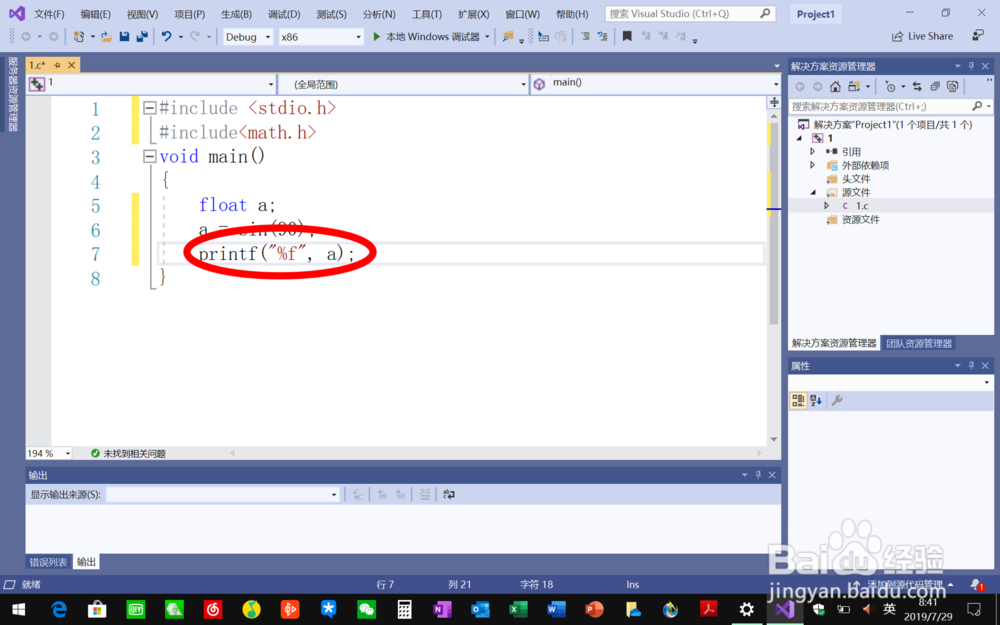
Task: Click Sync with Active Document icon
Action: coord(917,87)
